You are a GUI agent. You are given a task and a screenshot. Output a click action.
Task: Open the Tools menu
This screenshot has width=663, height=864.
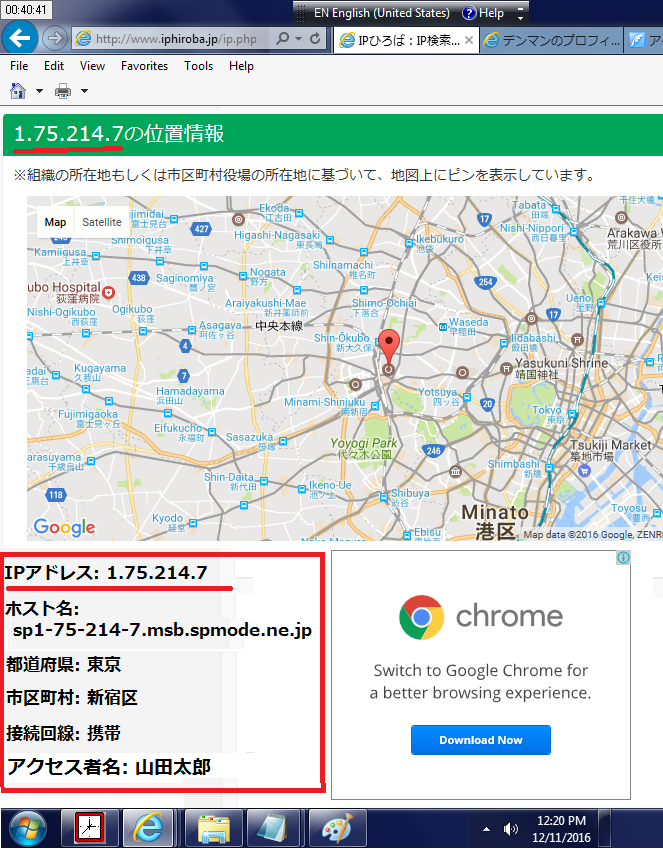click(198, 66)
